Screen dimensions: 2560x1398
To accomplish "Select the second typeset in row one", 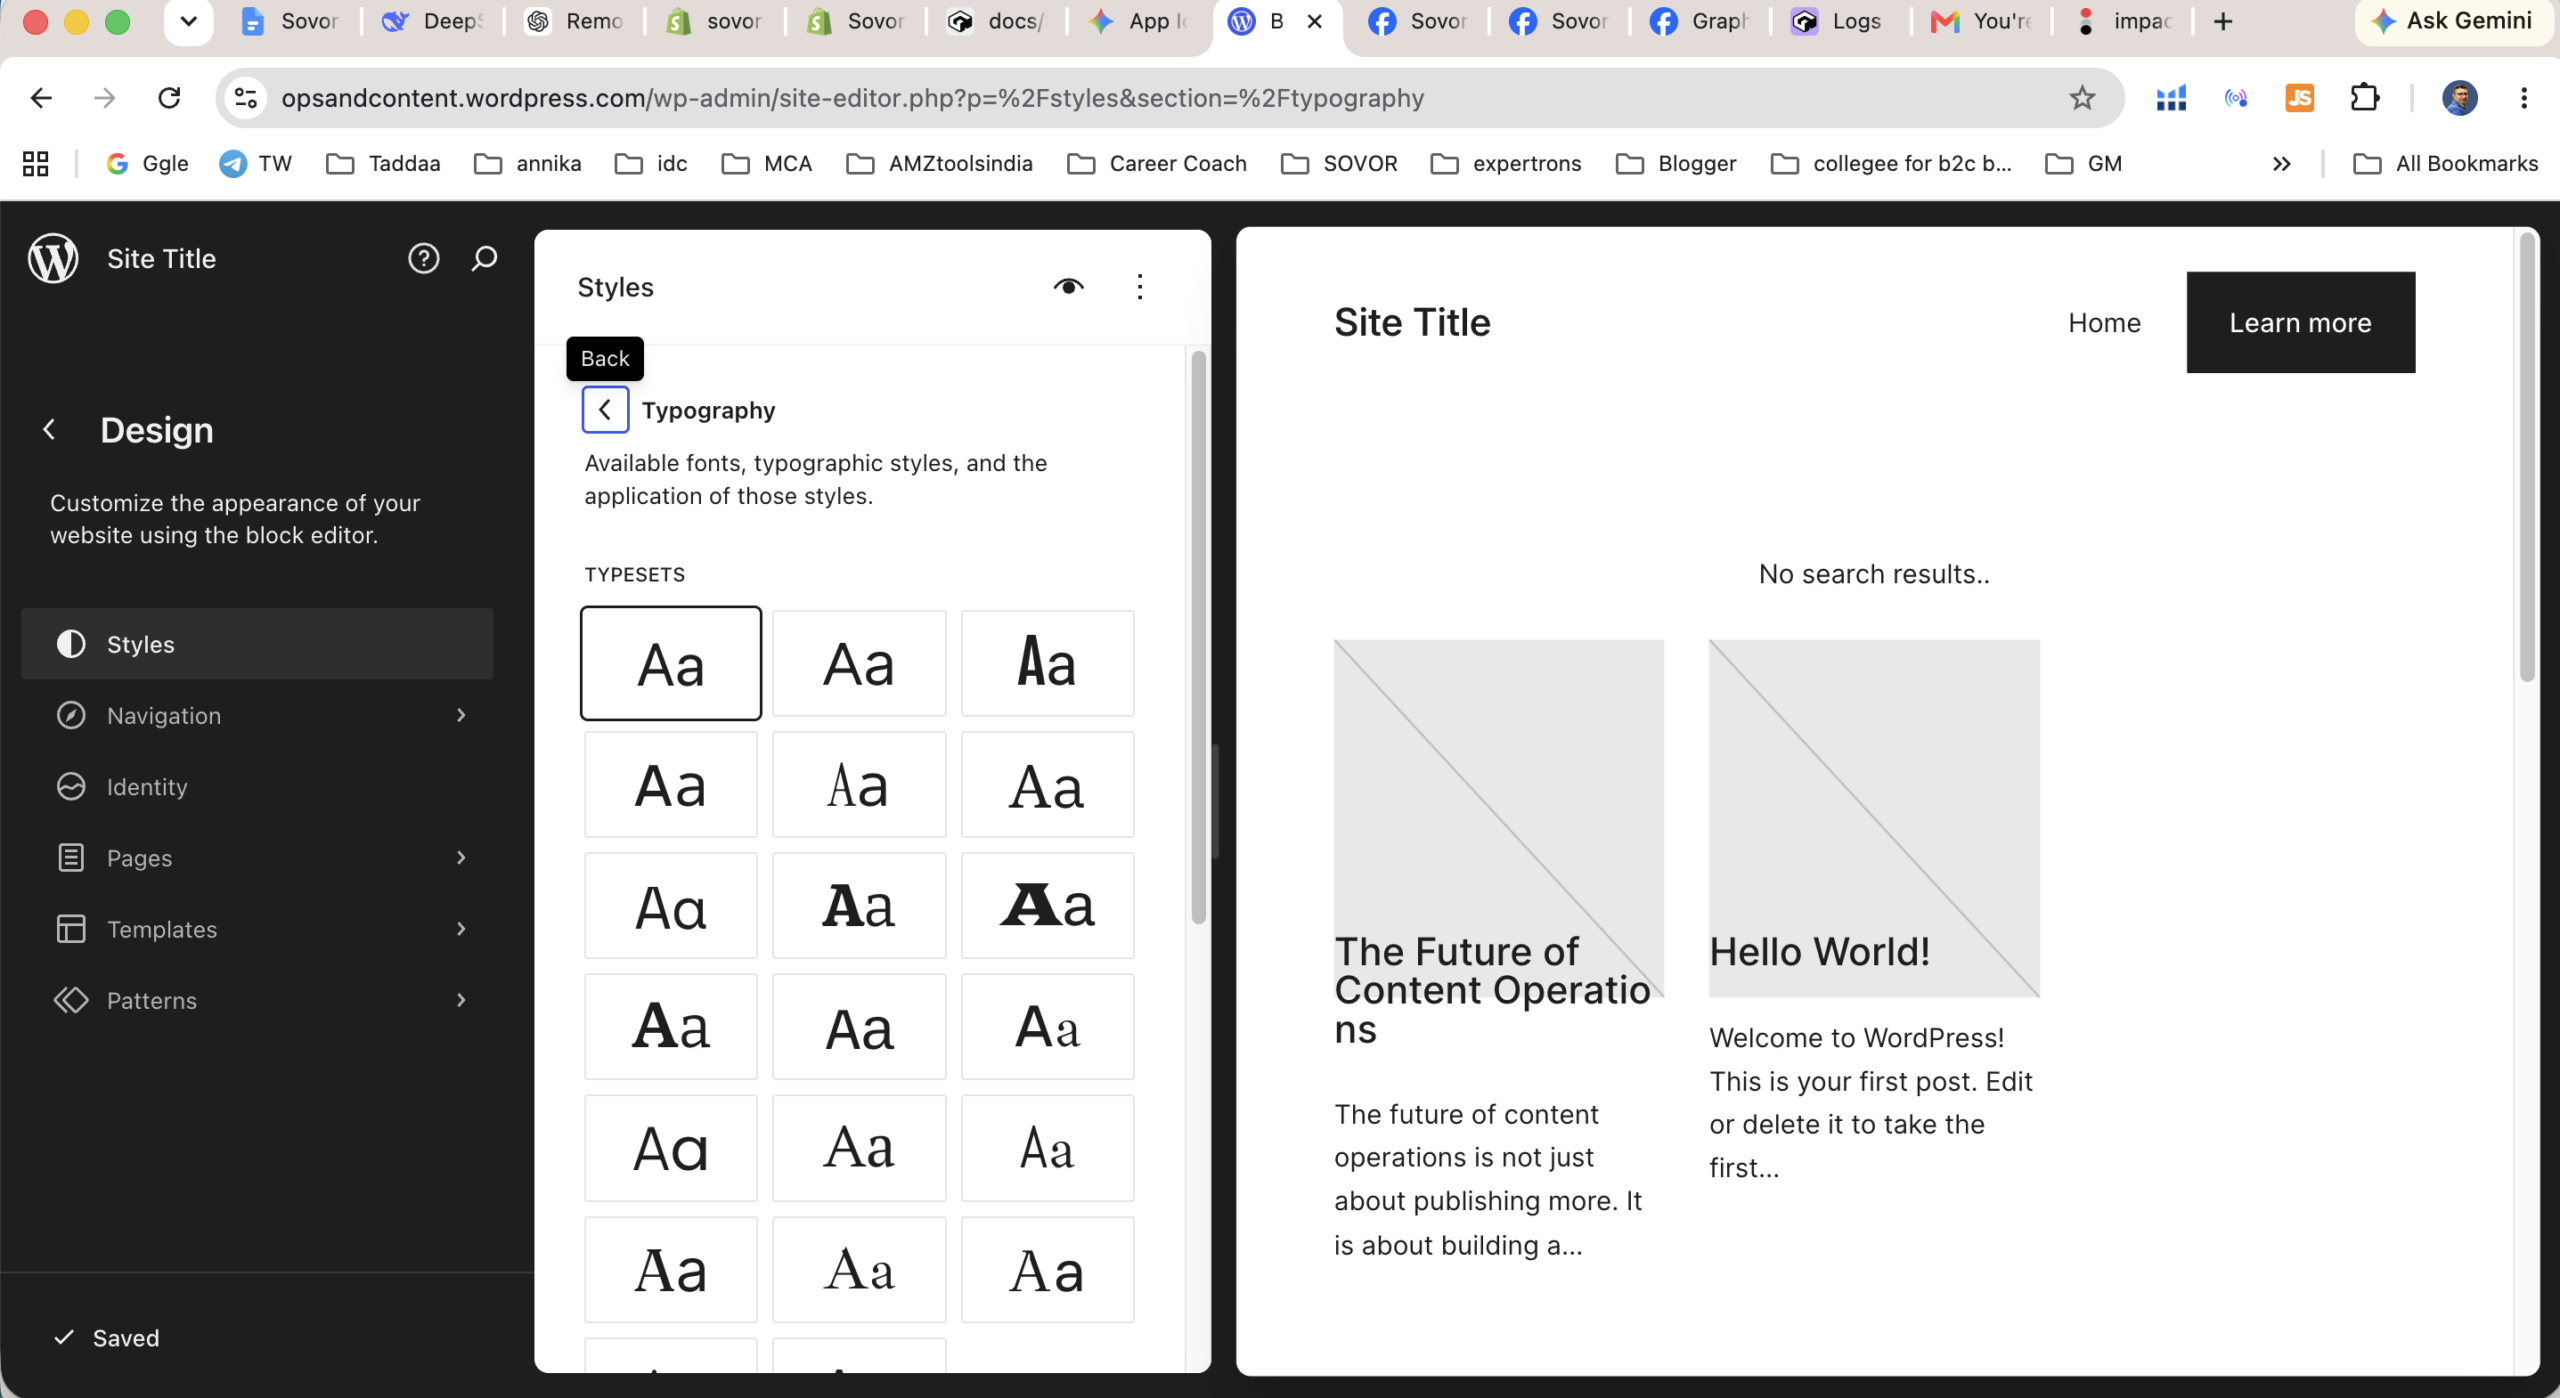I will (859, 663).
